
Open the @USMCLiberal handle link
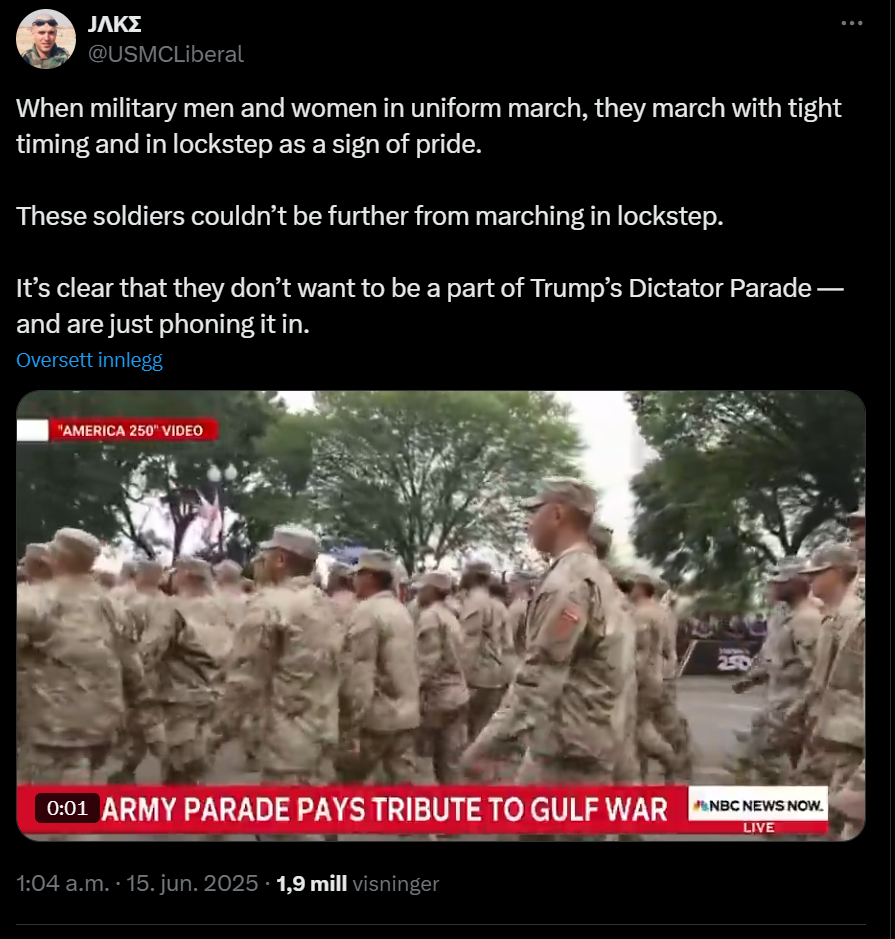coord(166,54)
